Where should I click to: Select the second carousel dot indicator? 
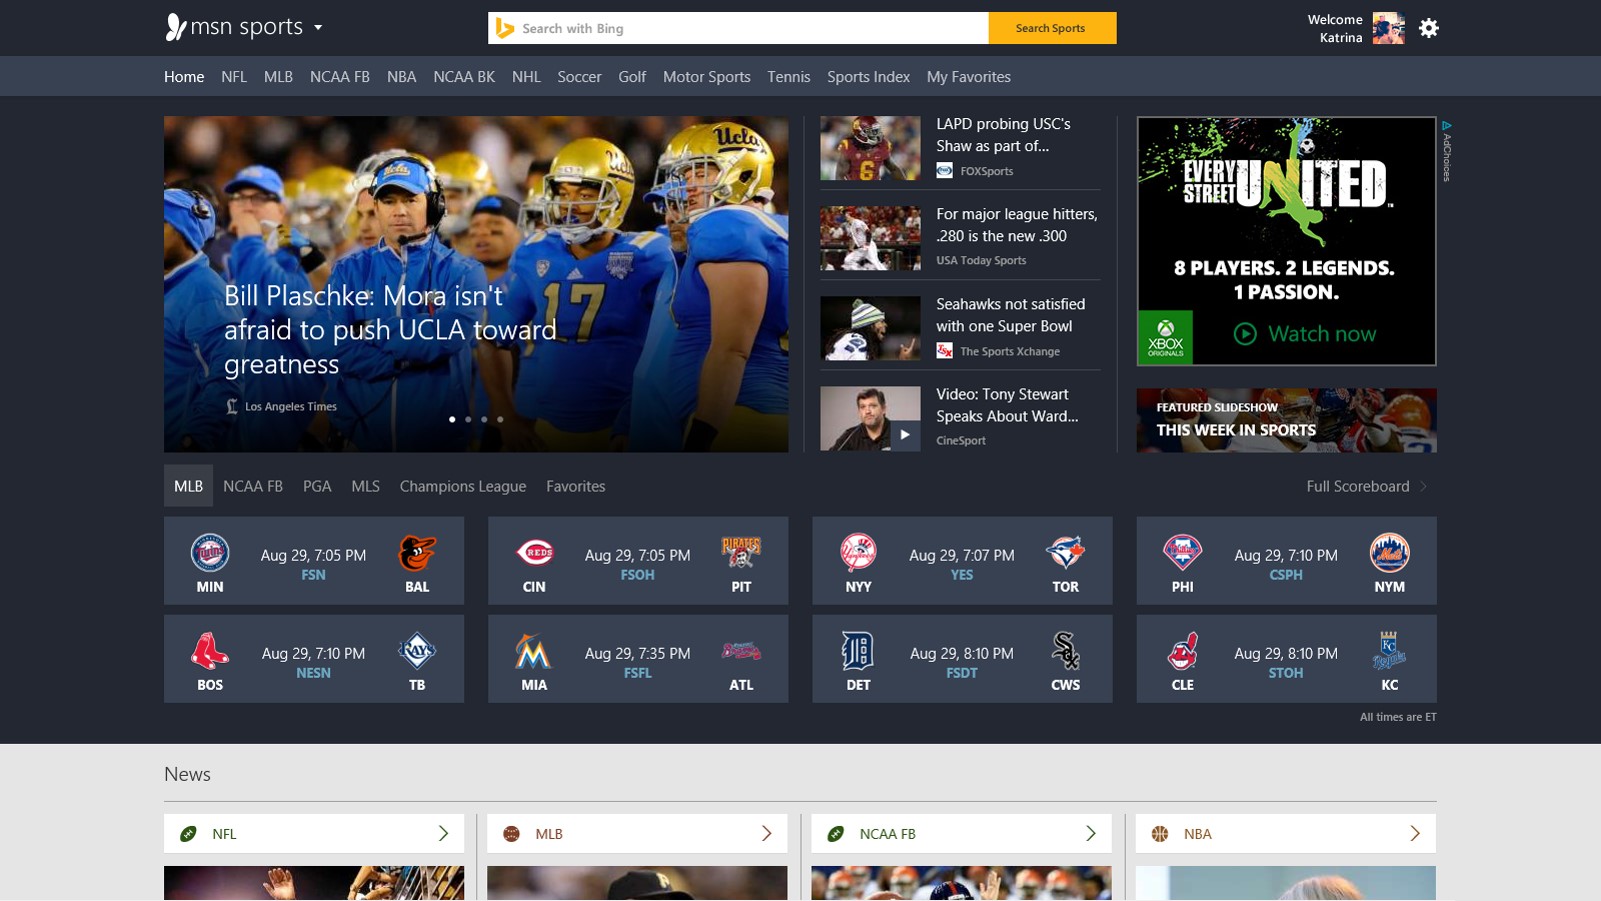click(x=468, y=419)
